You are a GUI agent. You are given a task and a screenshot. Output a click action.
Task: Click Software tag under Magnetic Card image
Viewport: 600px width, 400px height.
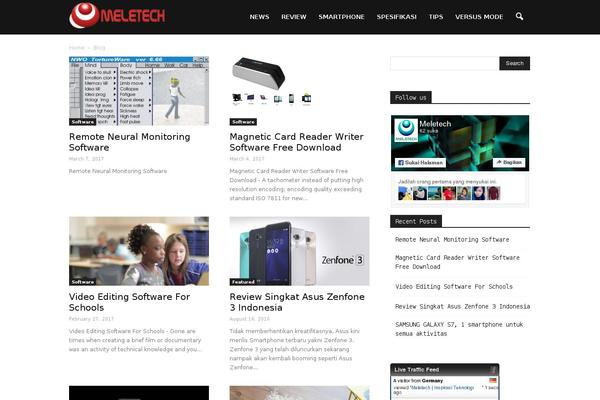click(x=243, y=122)
